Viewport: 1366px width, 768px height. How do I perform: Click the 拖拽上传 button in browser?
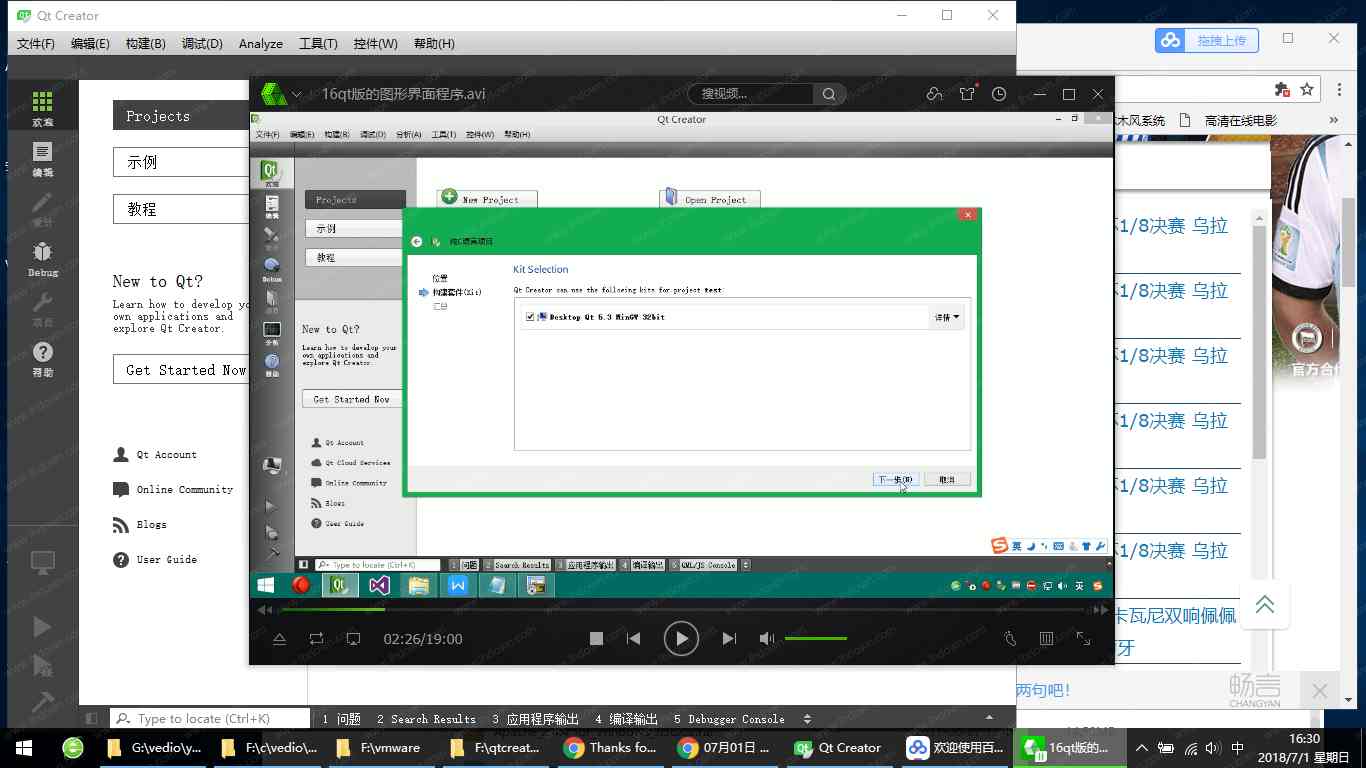tap(1207, 40)
